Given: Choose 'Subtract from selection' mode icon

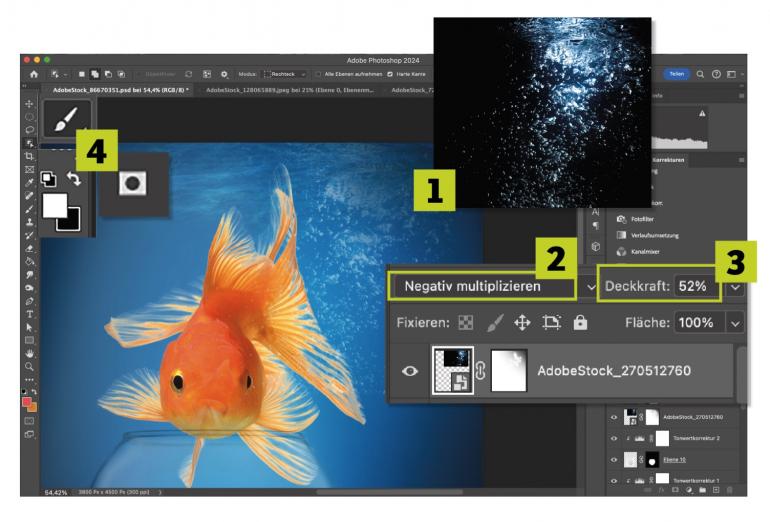Looking at the screenshot, I should [x=108, y=74].
